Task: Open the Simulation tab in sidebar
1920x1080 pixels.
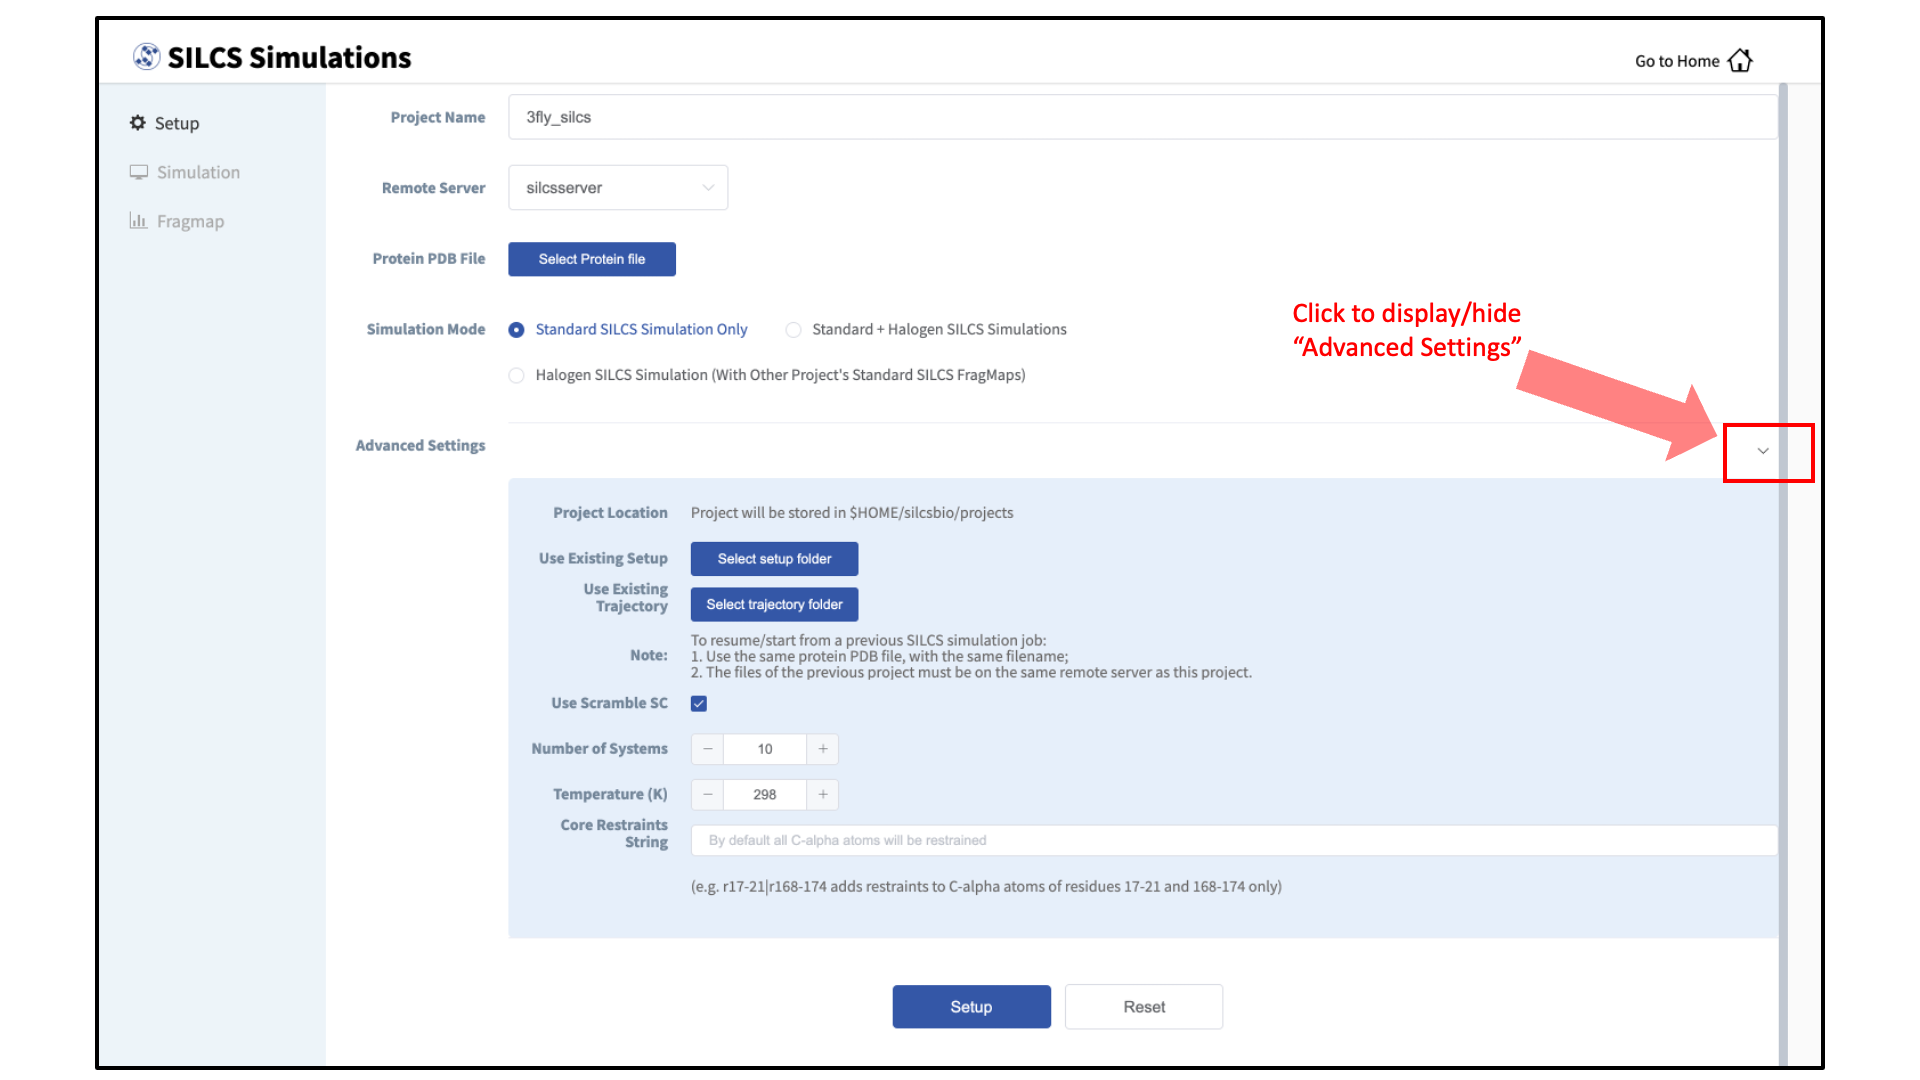Action: (x=198, y=172)
